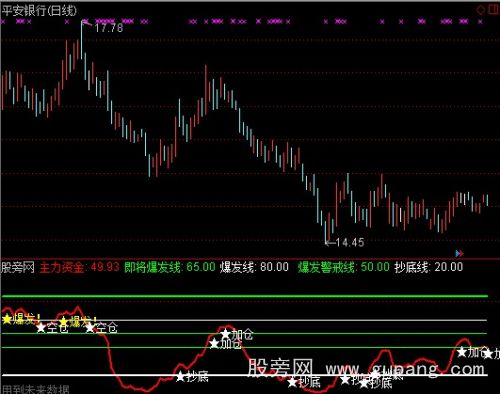Click the thick green line in indicator panel
The image size is (500, 394).
pyautogui.click(x=244, y=296)
